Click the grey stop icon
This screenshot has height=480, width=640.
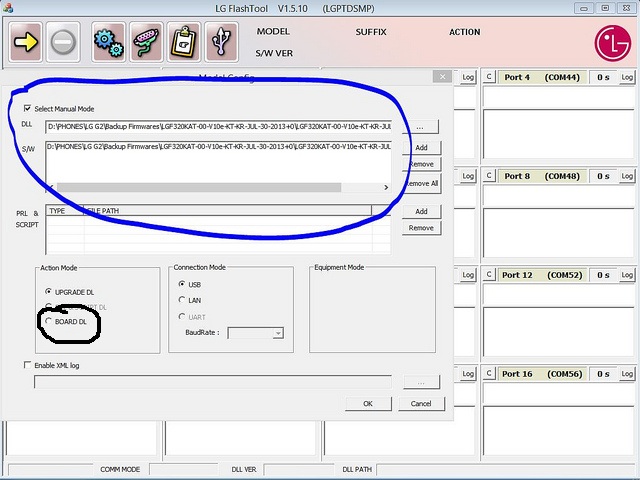pyautogui.click(x=63, y=42)
